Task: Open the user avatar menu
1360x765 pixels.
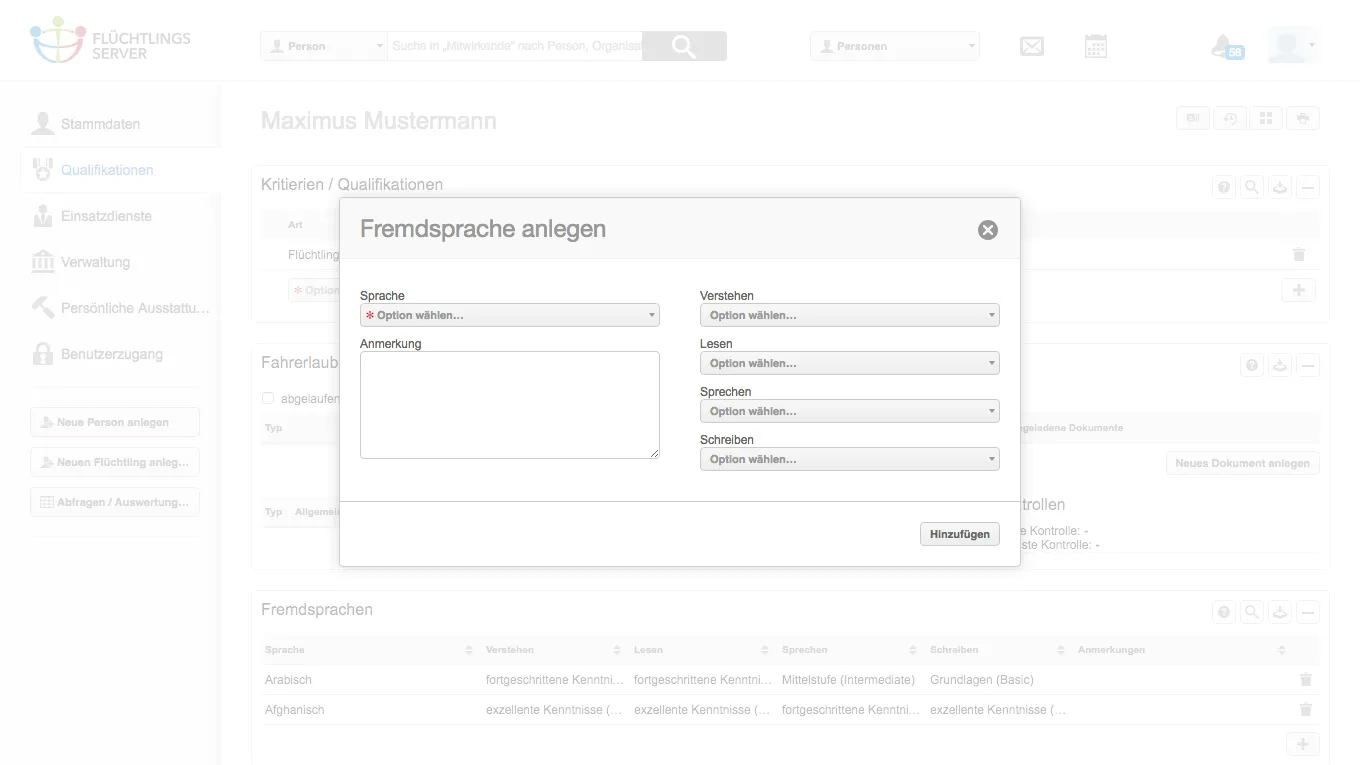Action: point(1292,46)
